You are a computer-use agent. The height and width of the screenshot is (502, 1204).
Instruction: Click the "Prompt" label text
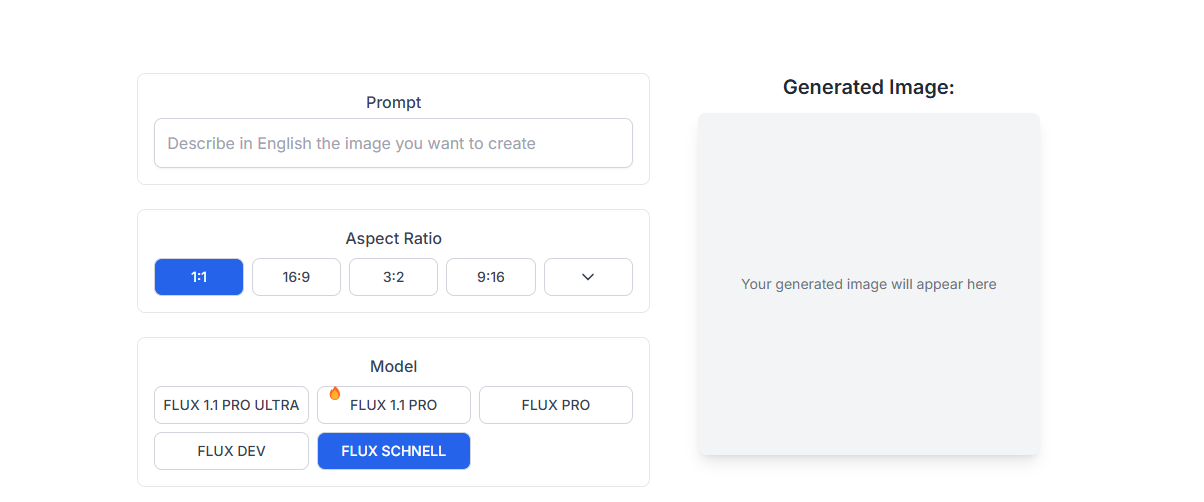394,102
